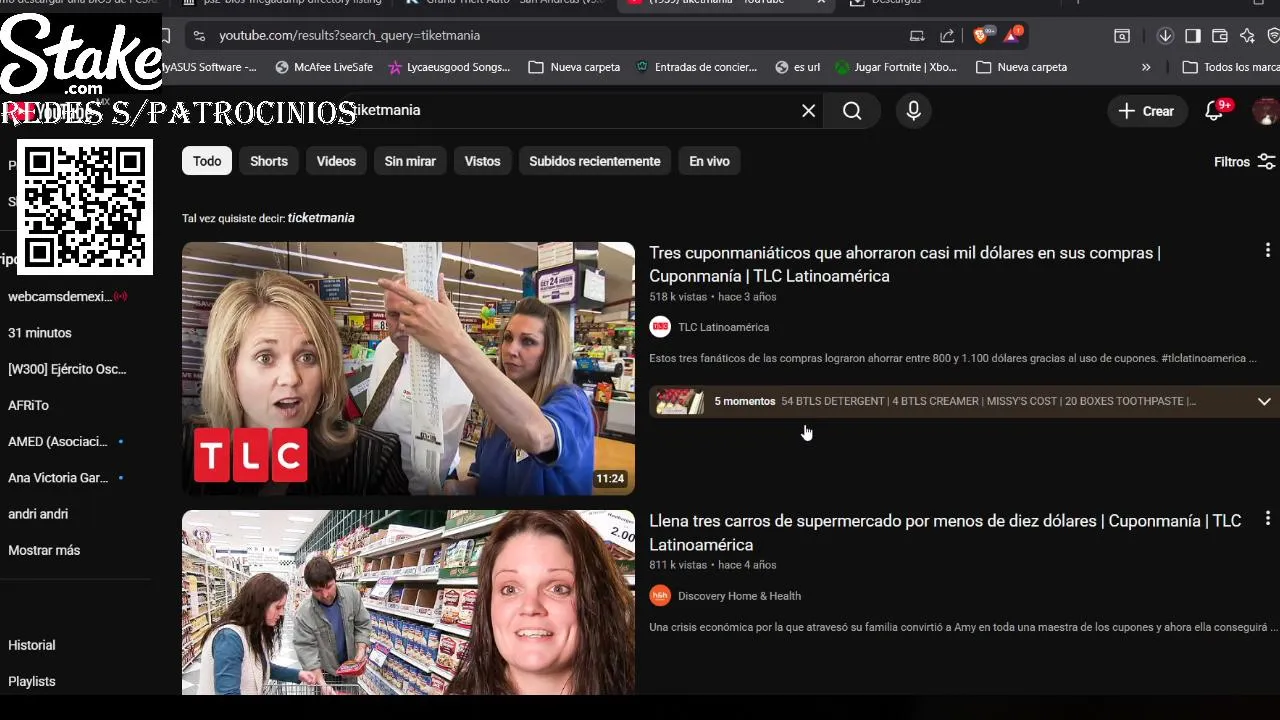The width and height of the screenshot is (1280, 720).
Task: Open McAfee LiveSafe bookmark
Action: [x=324, y=67]
